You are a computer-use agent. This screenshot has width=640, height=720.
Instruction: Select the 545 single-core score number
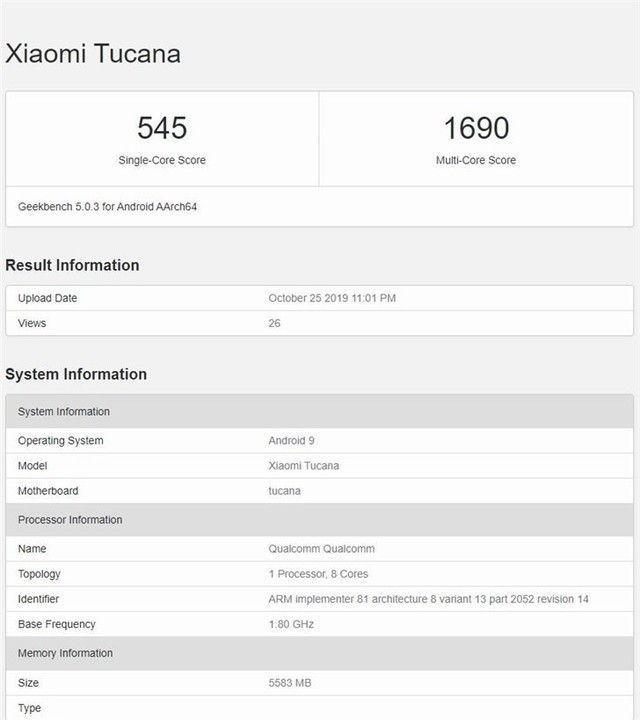(x=162, y=128)
